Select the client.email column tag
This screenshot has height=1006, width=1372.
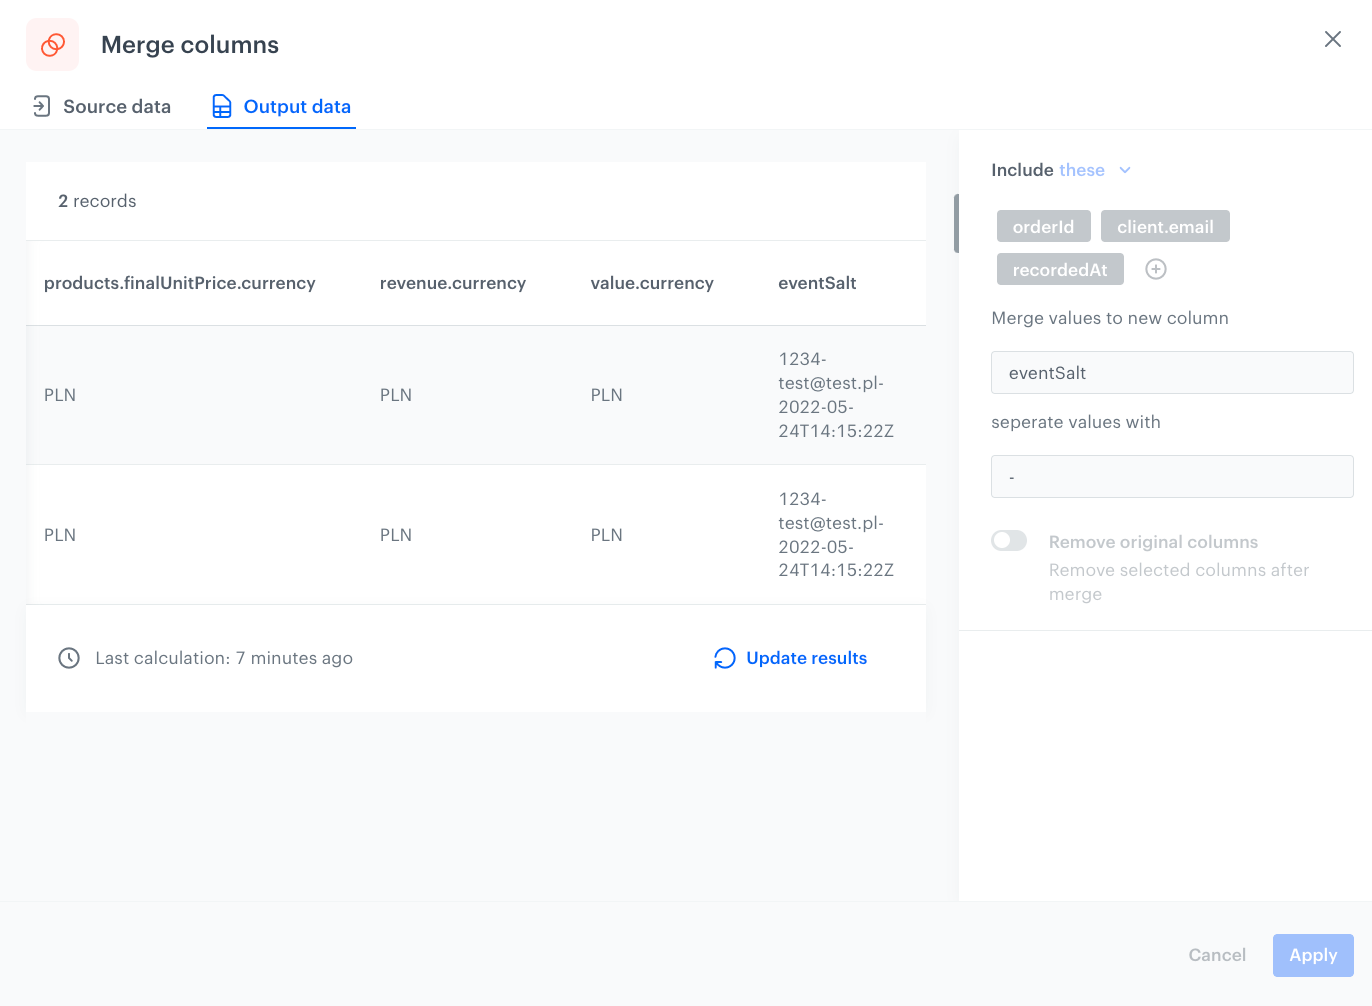1164,227
